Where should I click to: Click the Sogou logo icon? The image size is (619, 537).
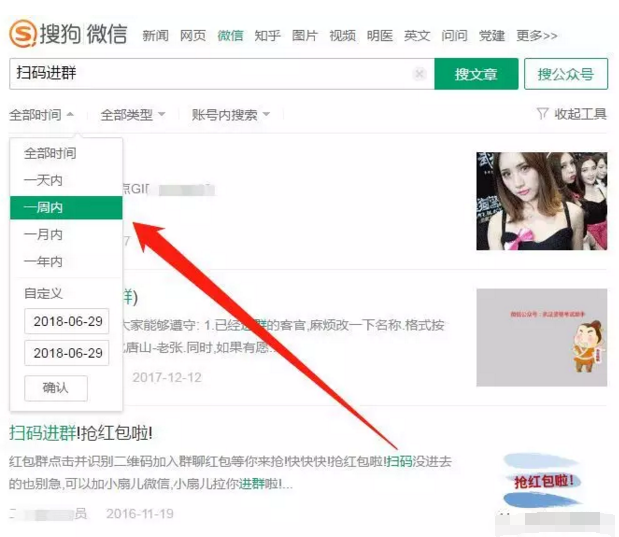pos(23,33)
